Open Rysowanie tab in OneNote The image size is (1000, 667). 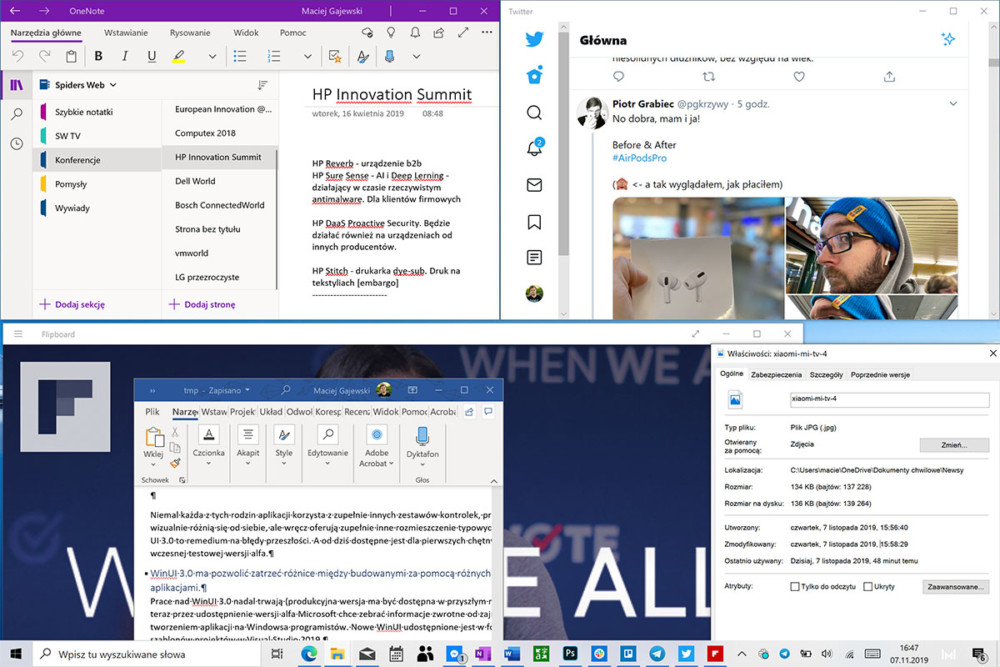[190, 33]
